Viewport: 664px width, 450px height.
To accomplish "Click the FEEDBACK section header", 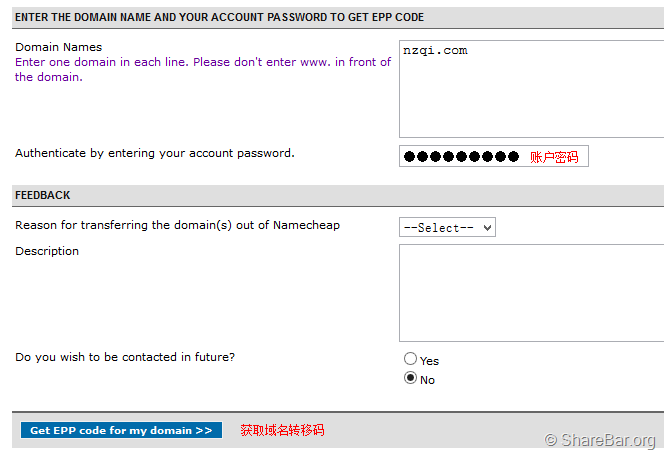I will coord(42,195).
